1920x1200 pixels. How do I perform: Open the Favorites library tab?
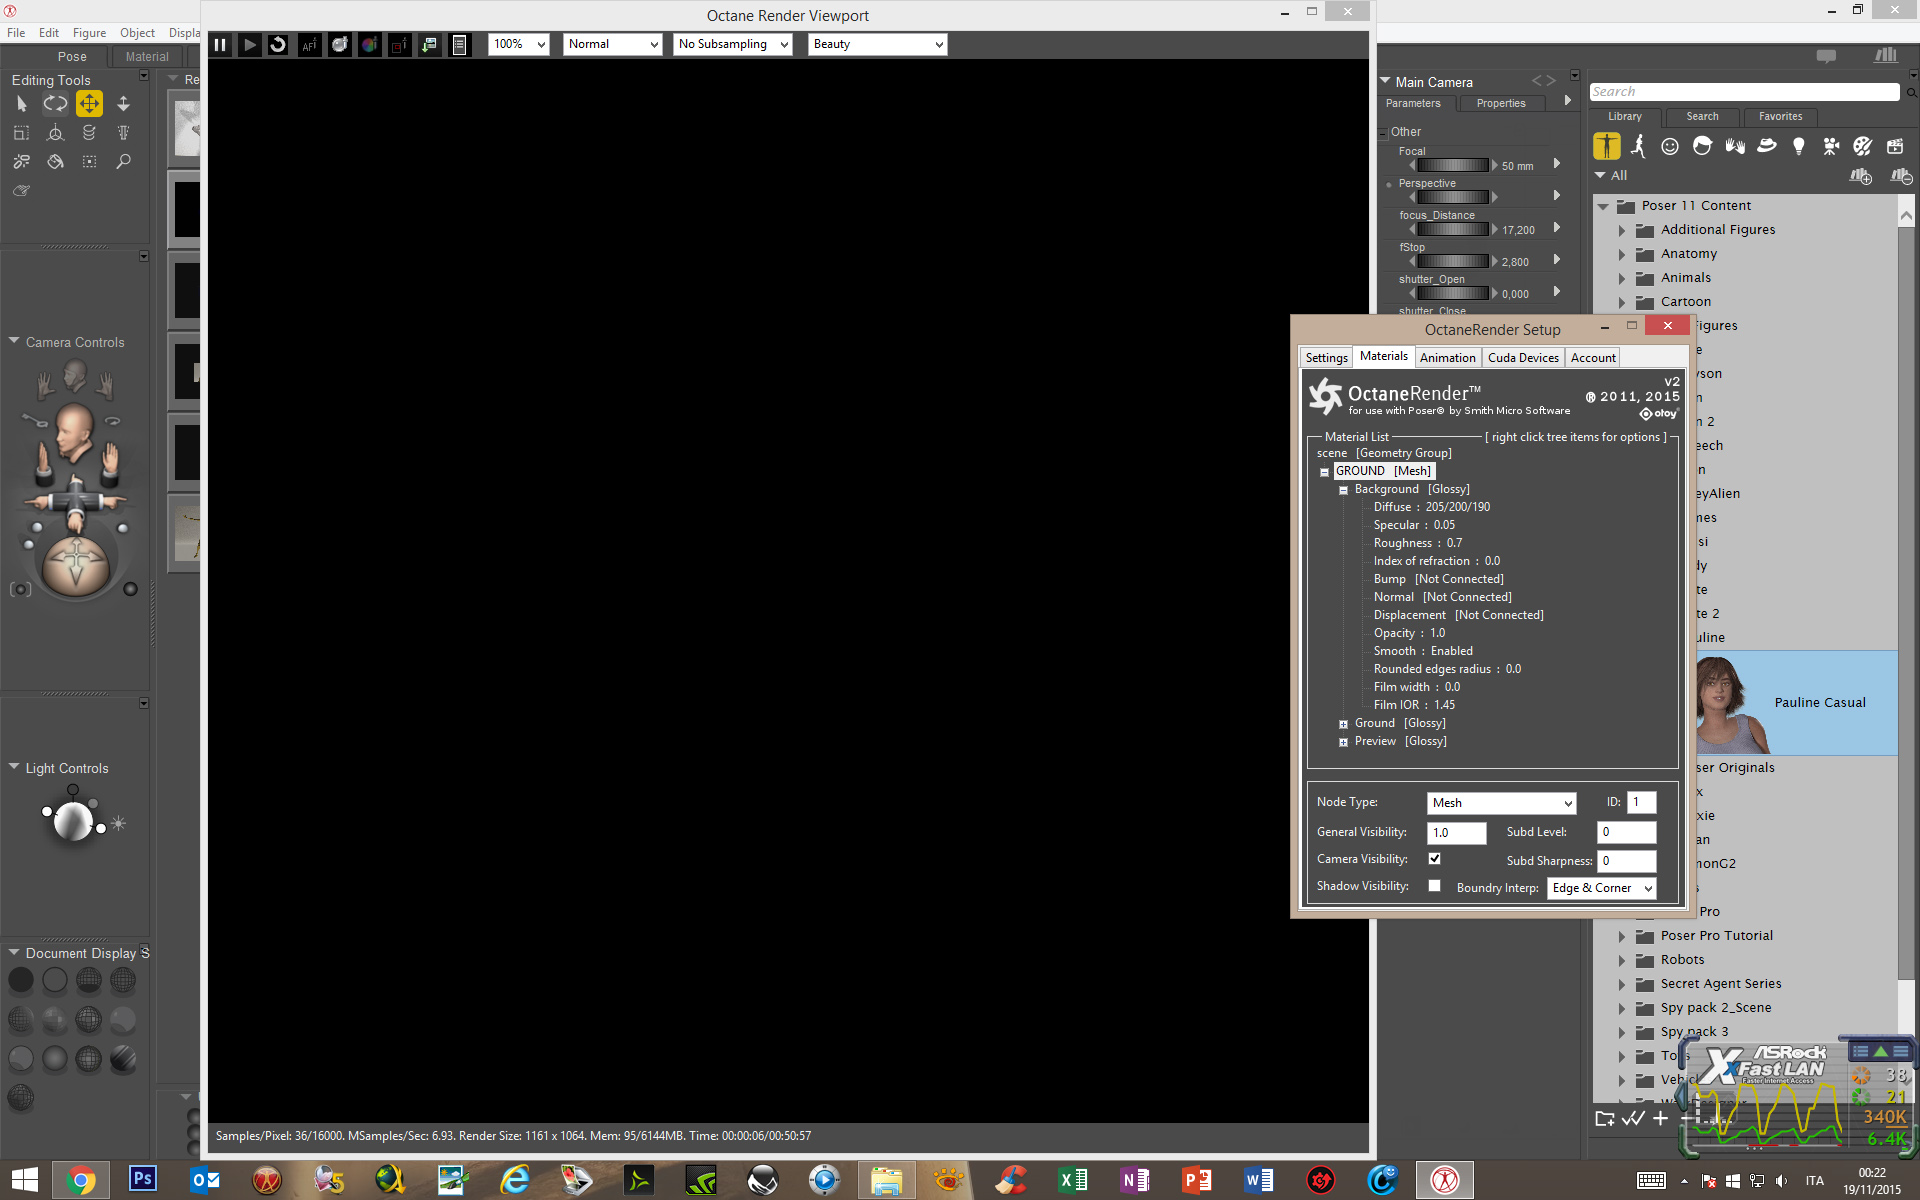tap(1780, 117)
